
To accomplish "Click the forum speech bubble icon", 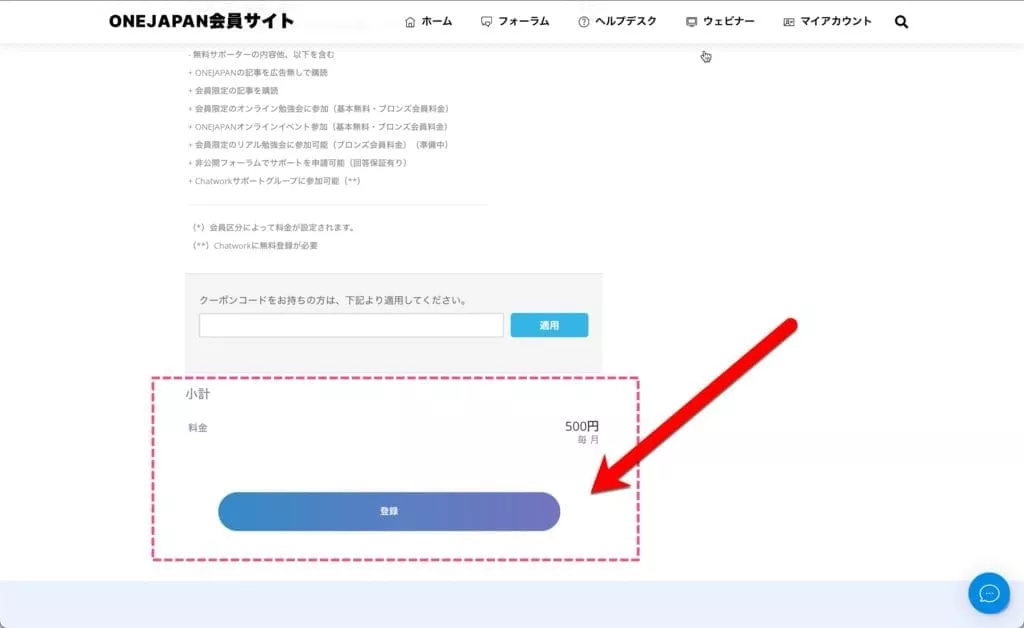I will pyautogui.click(x=486, y=22).
